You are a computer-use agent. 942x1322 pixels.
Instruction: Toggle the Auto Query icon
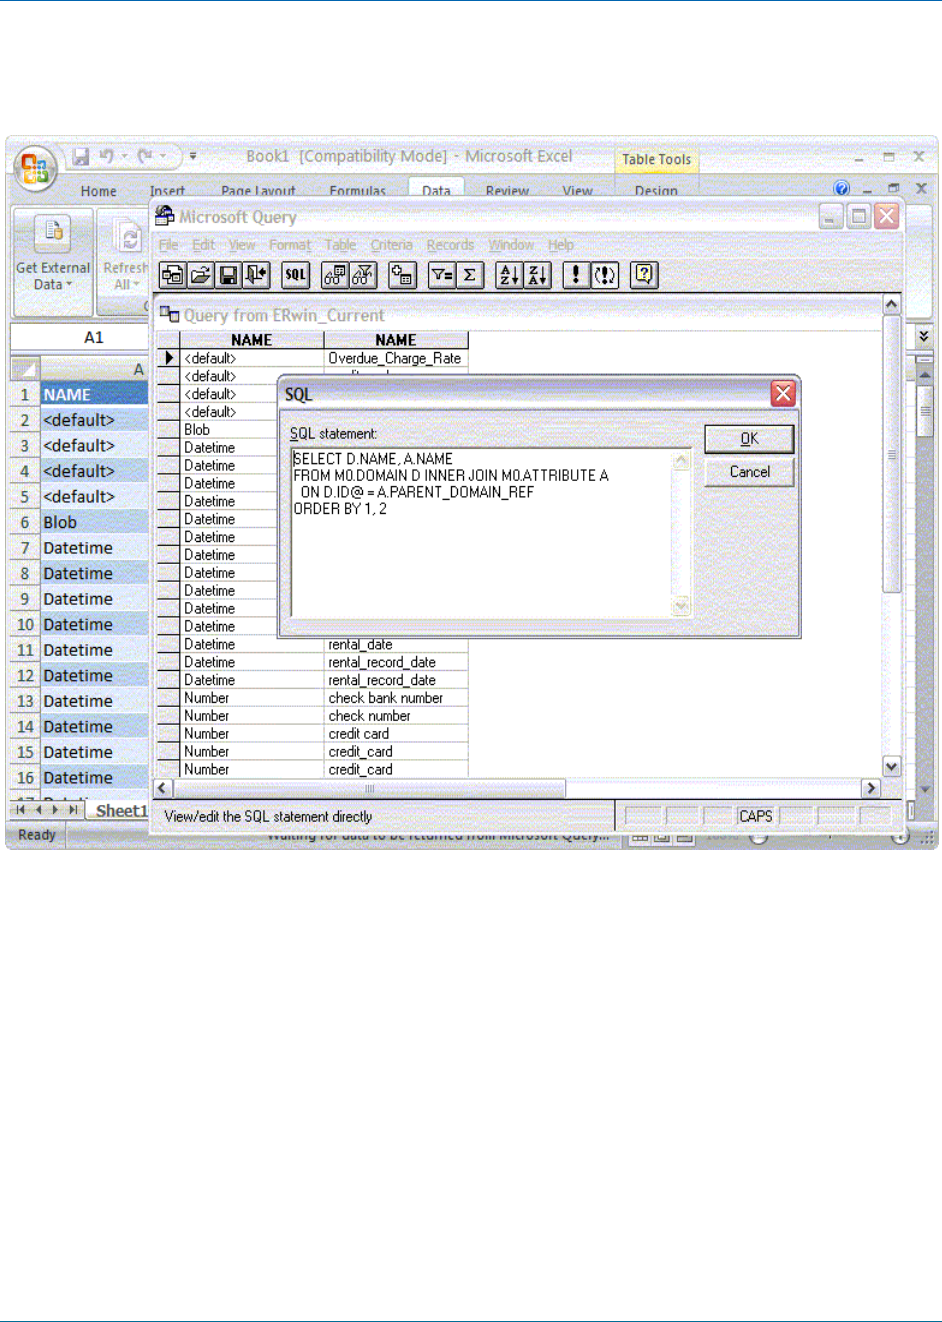(x=604, y=275)
